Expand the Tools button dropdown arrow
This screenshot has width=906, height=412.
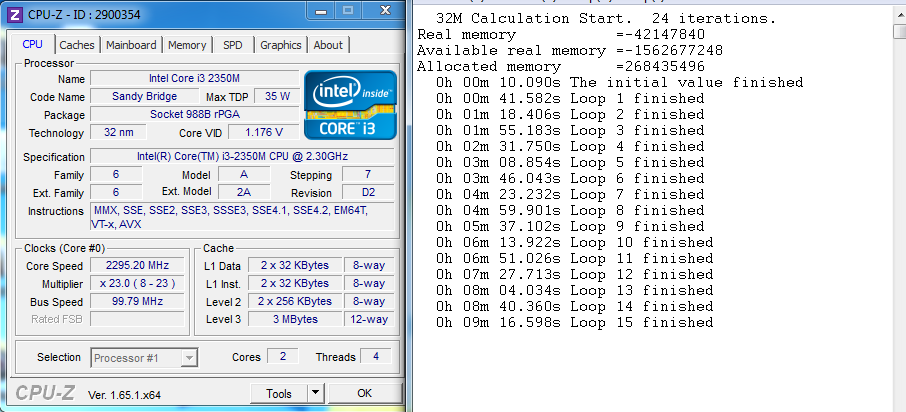[314, 394]
